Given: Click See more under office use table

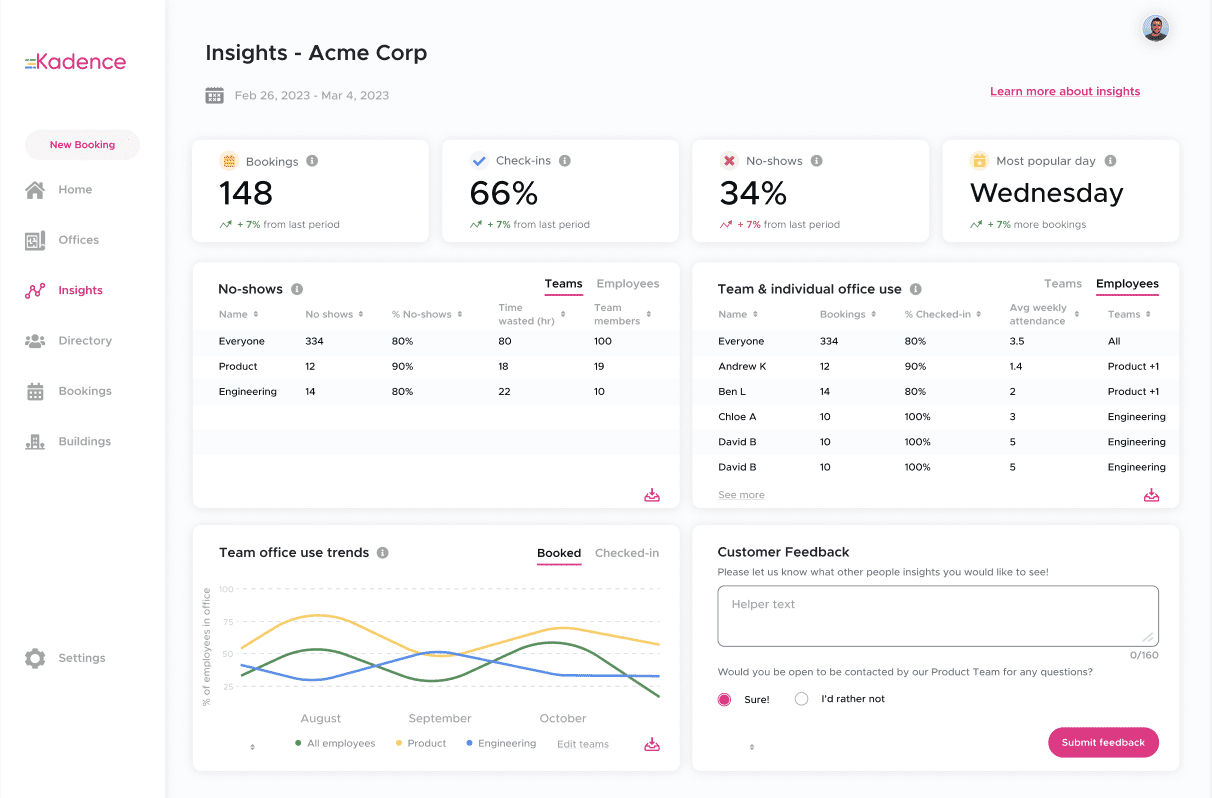Looking at the screenshot, I should 741,495.
